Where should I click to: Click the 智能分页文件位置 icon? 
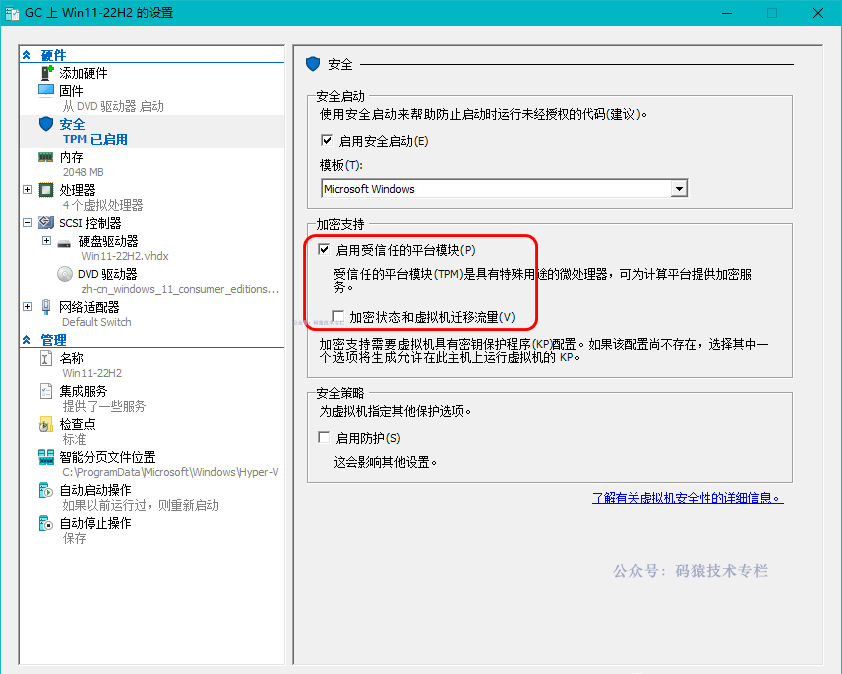pyautogui.click(x=46, y=457)
